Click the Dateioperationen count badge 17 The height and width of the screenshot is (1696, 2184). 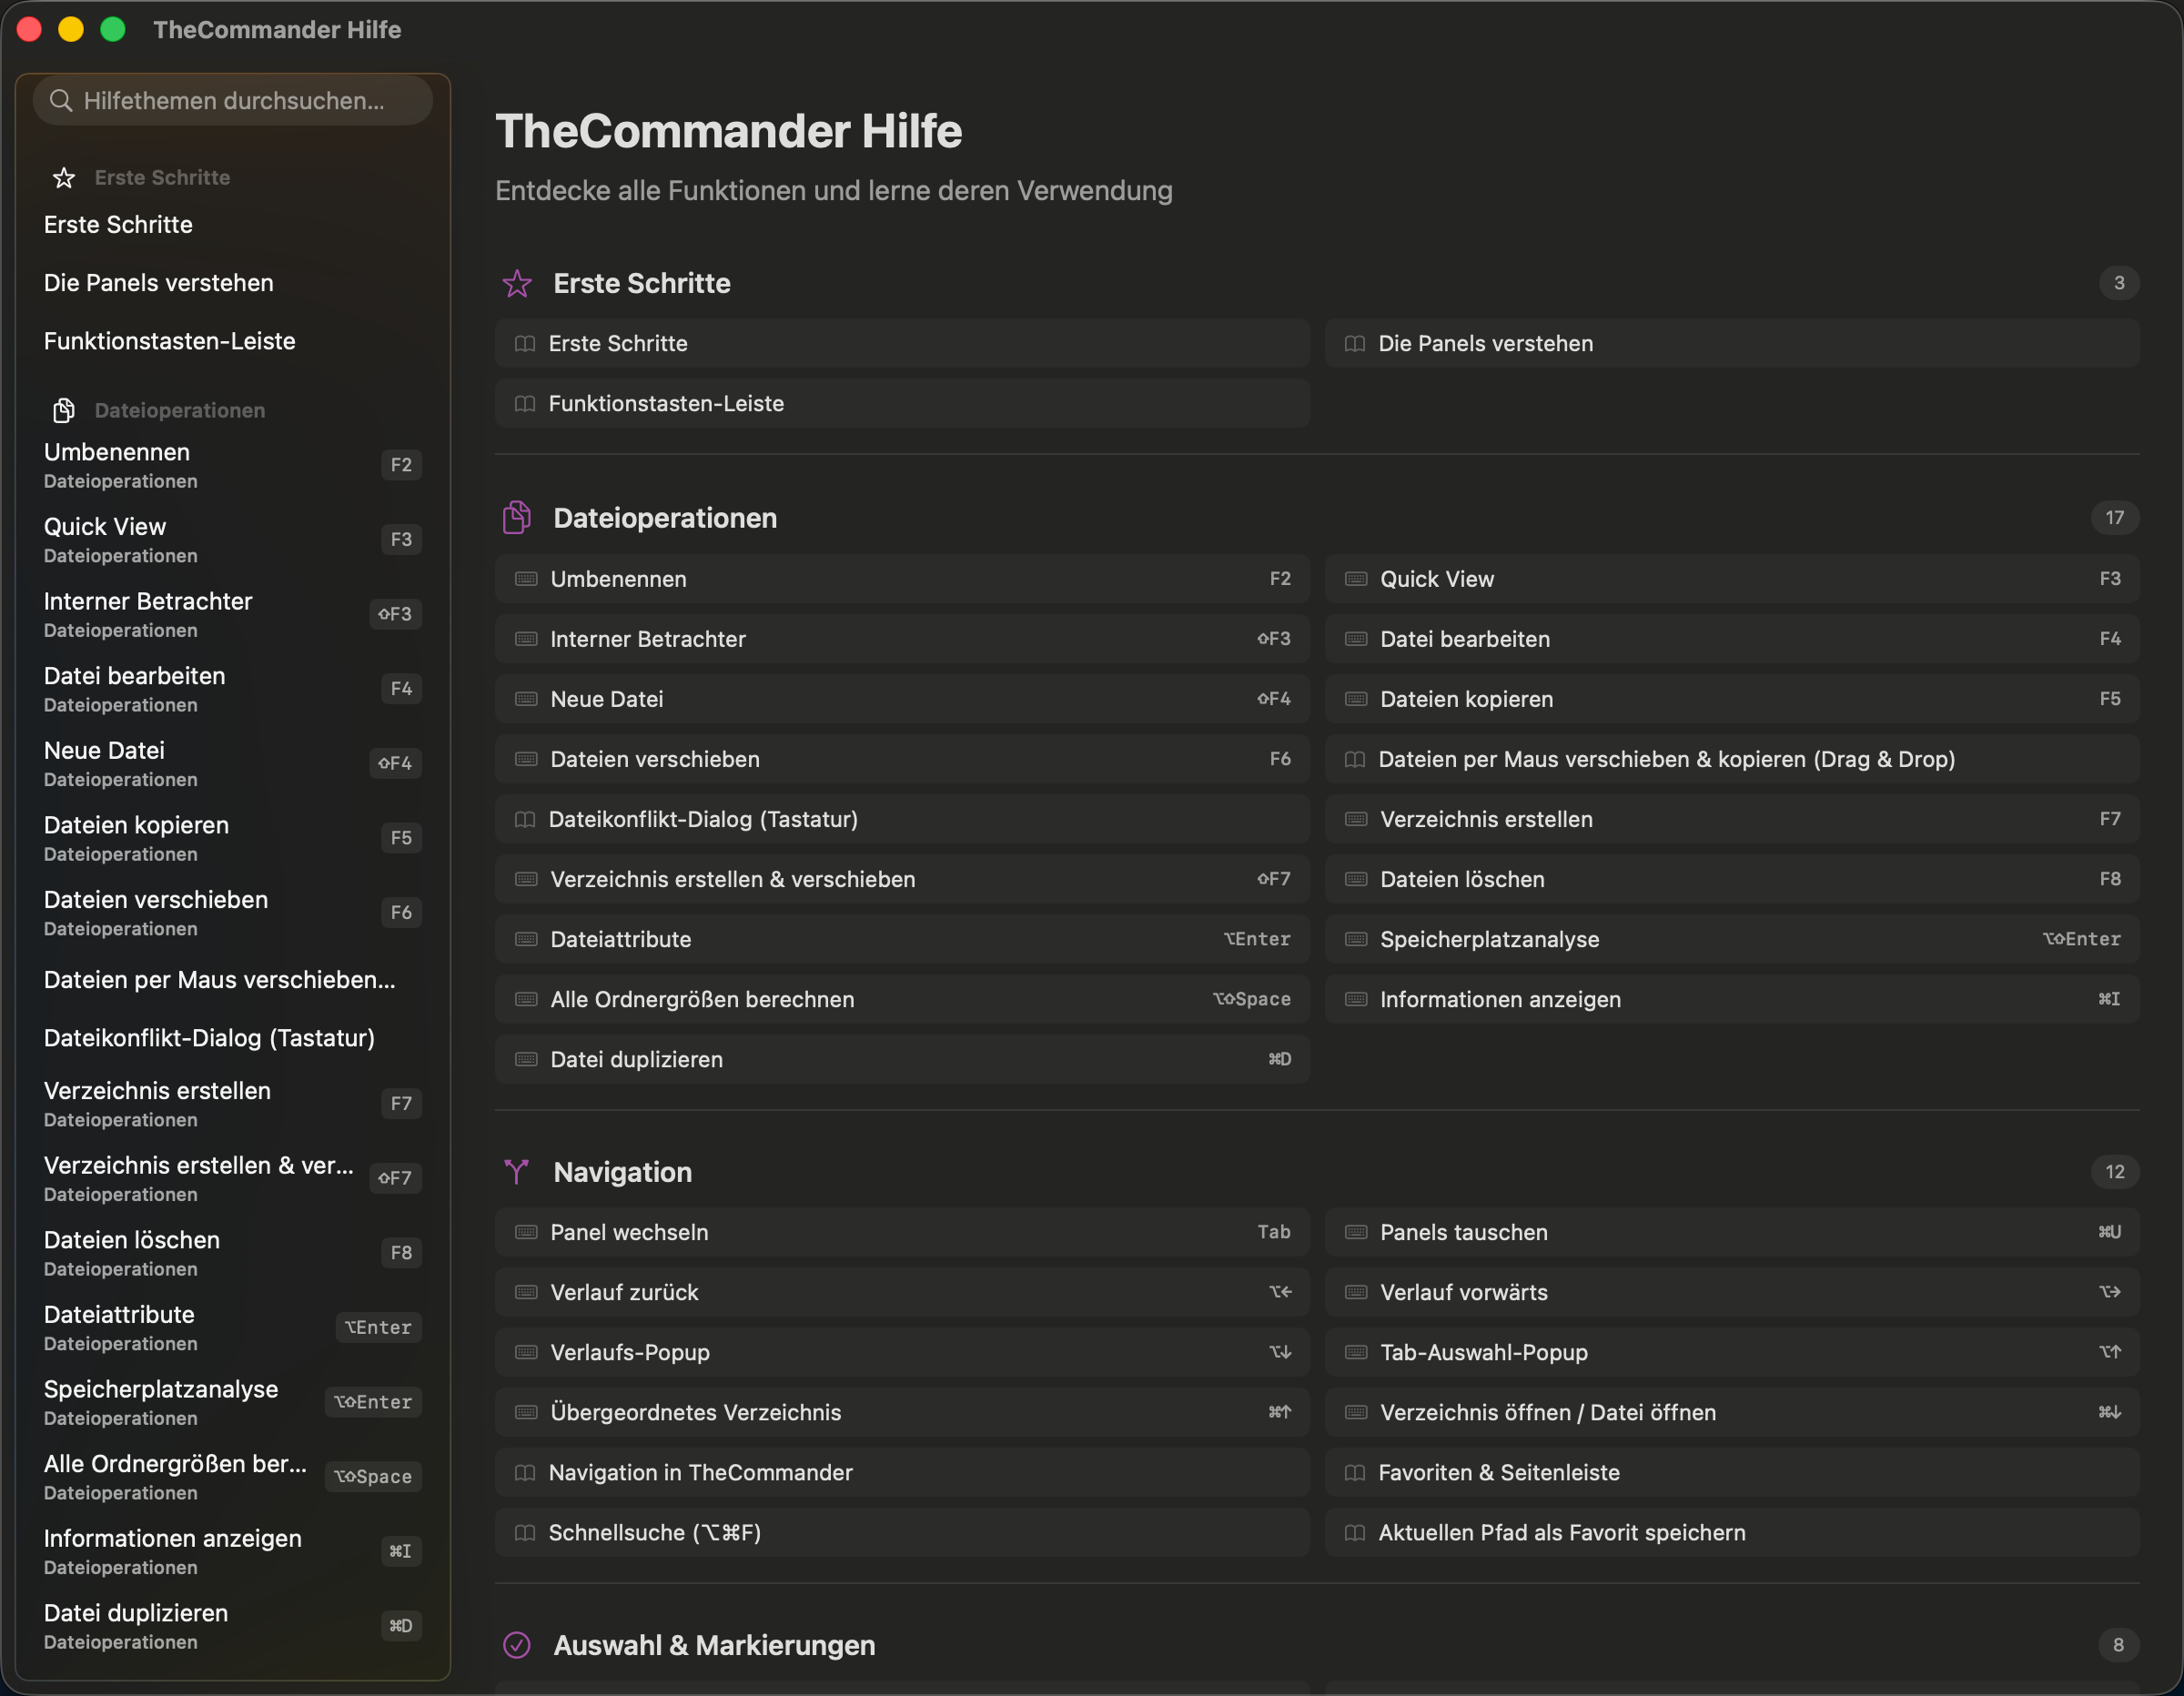[2115, 518]
